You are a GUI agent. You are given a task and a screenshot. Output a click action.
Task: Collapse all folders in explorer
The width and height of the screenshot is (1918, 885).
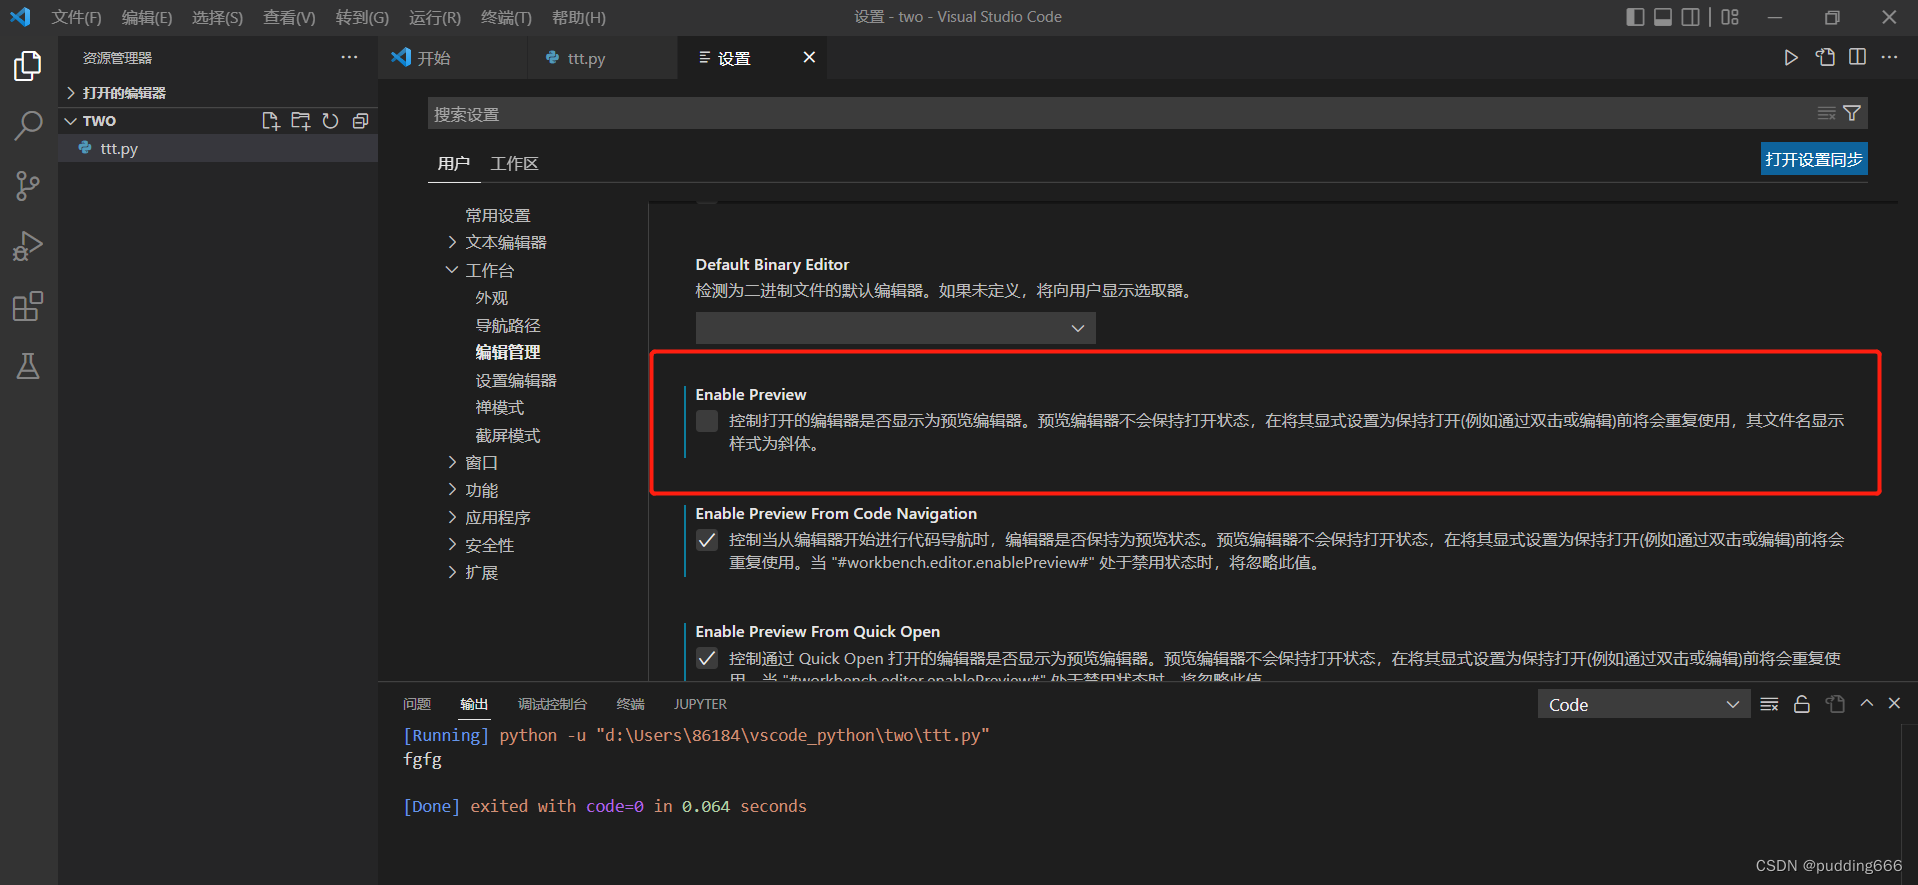[360, 121]
